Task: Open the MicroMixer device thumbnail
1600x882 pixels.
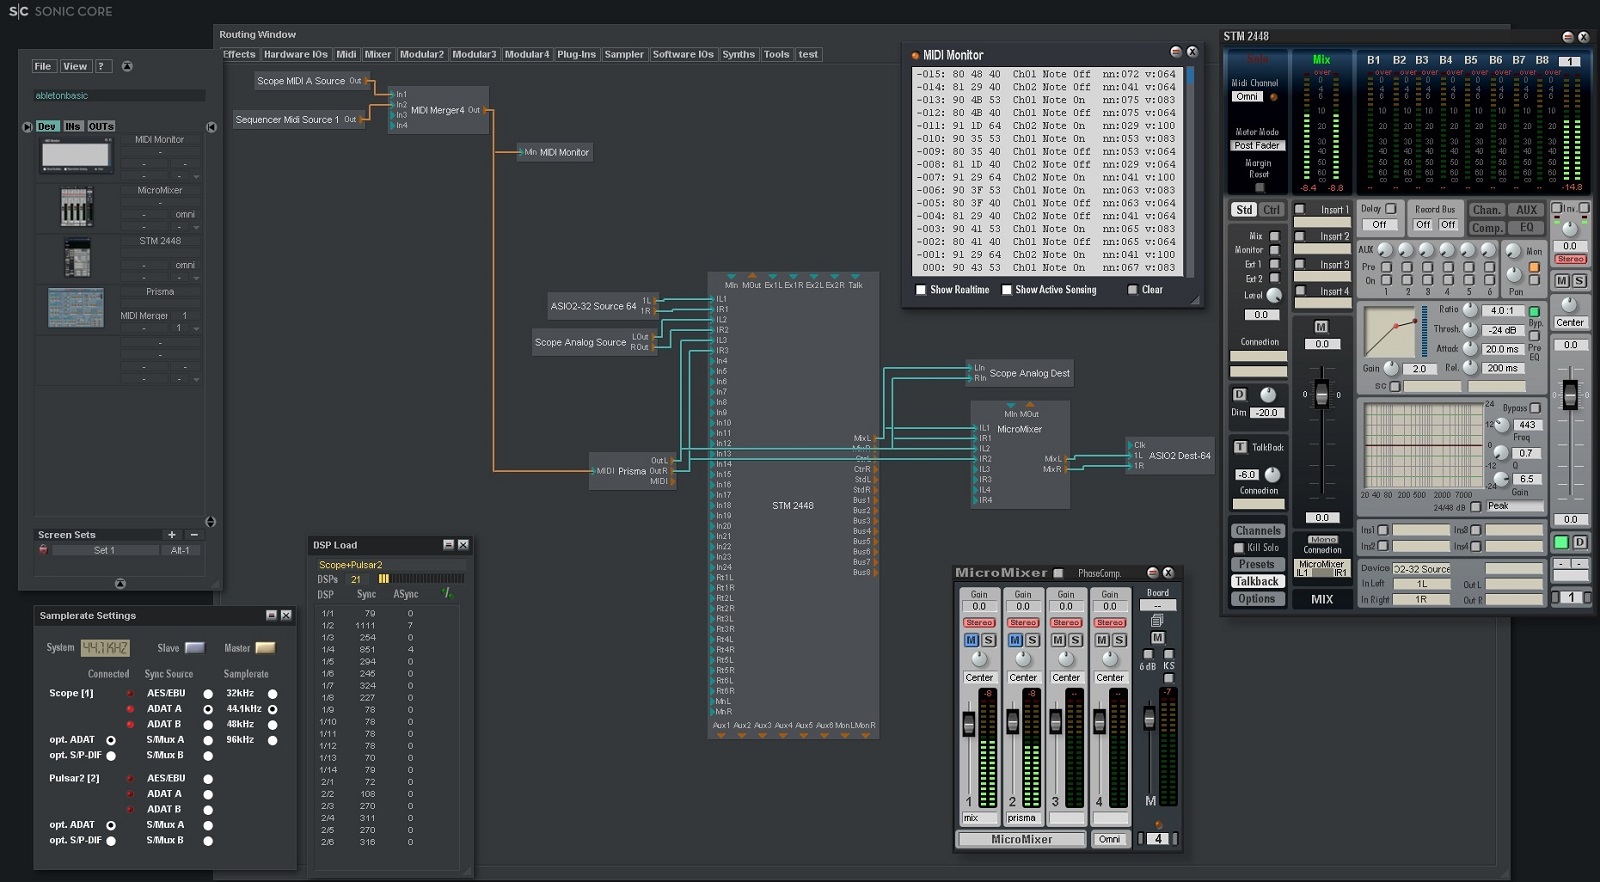Action: coord(77,207)
